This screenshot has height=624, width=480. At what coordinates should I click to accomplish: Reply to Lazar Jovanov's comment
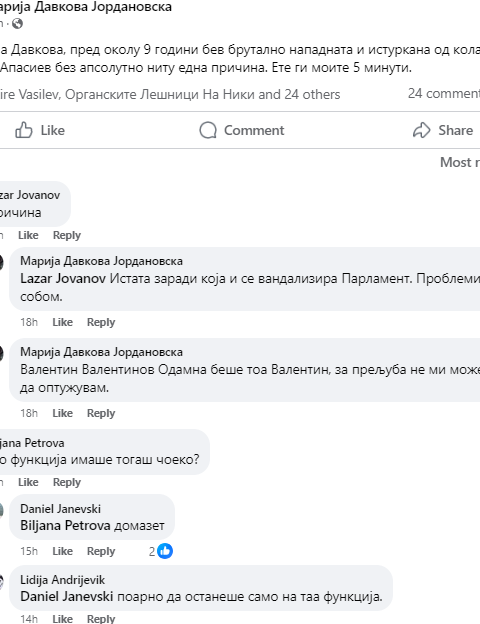(x=67, y=235)
